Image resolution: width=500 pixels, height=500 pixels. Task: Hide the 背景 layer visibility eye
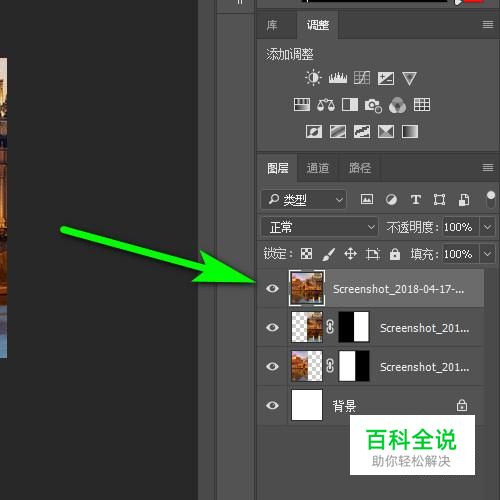272,405
